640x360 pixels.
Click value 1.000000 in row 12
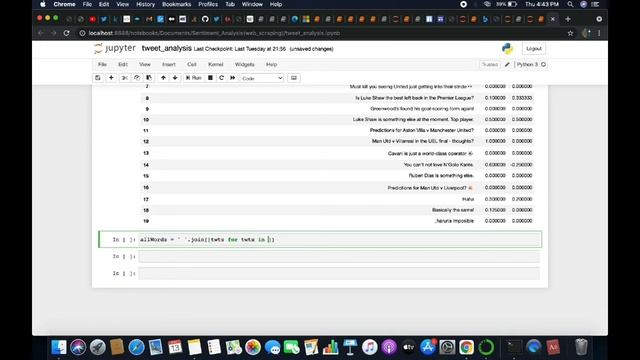pyautogui.click(x=495, y=141)
